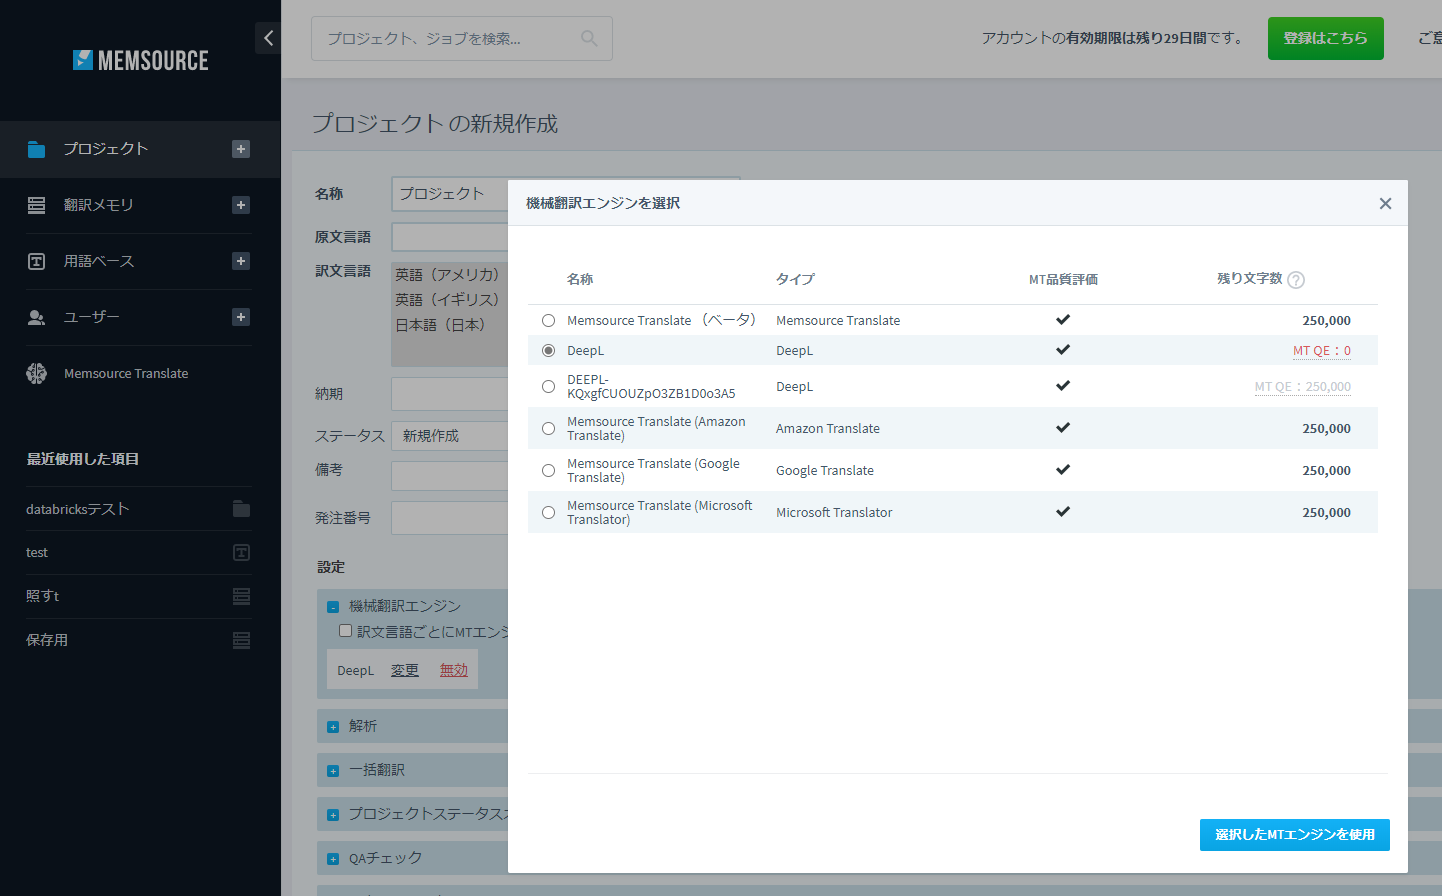The image size is (1442, 896).
Task: Click help icon next to 残り文字数
Action: [x=1296, y=280]
